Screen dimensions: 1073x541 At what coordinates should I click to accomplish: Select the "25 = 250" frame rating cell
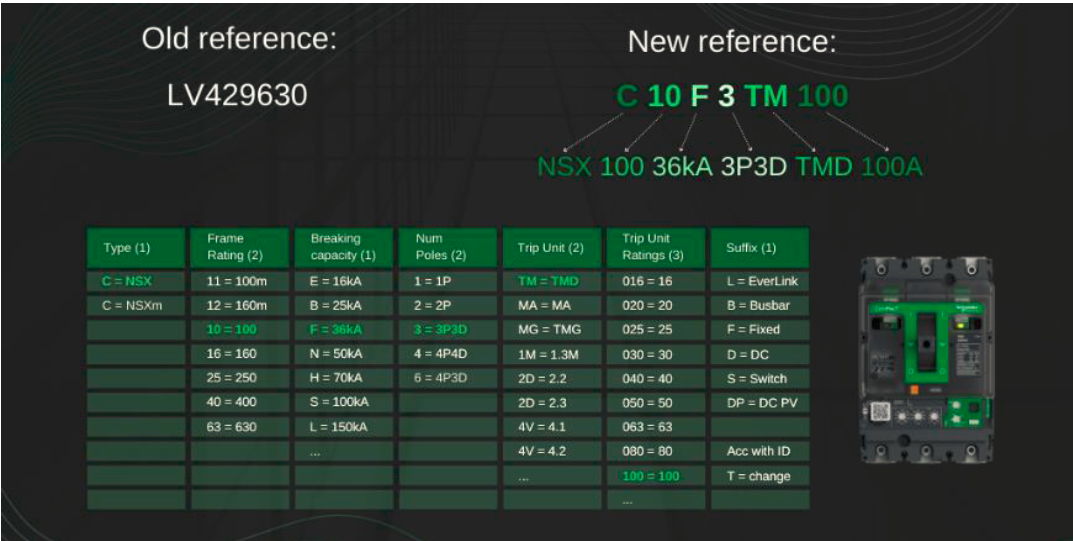(x=240, y=378)
